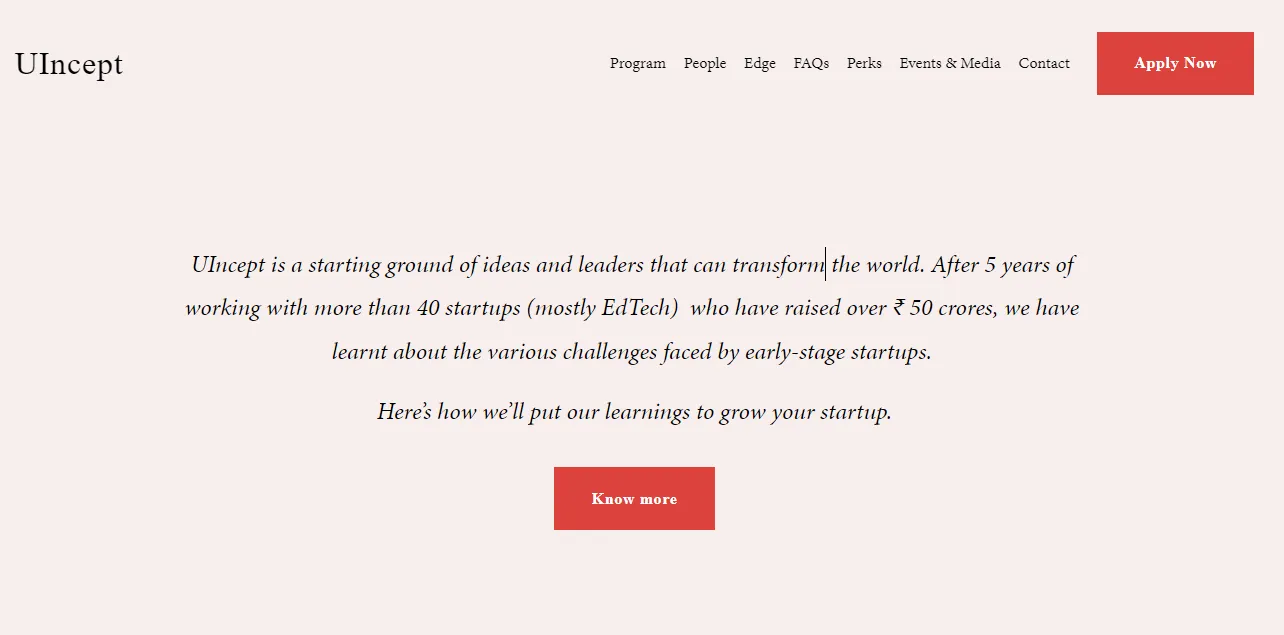Click "transform" in the intro sentence
This screenshot has width=1284, height=635.
click(x=777, y=265)
